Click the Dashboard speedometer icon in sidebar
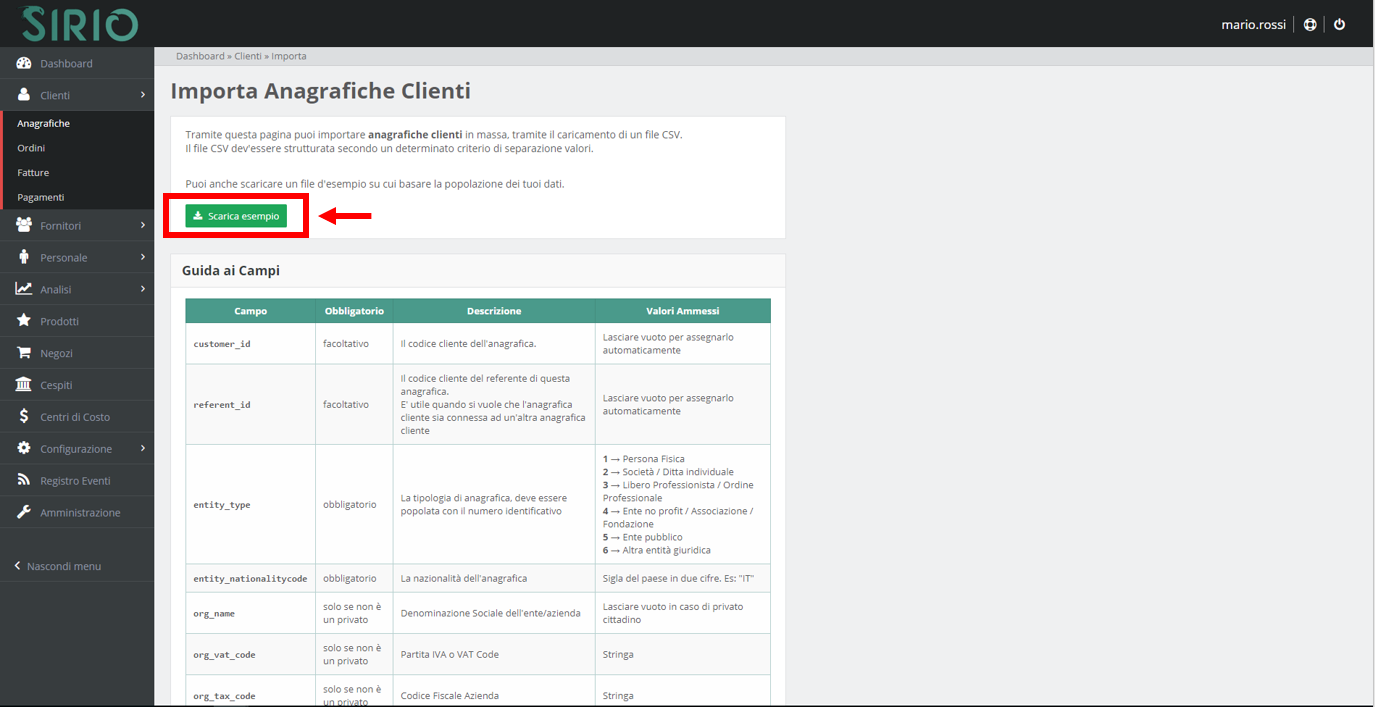This screenshot has height=707, width=1375. click(24, 63)
